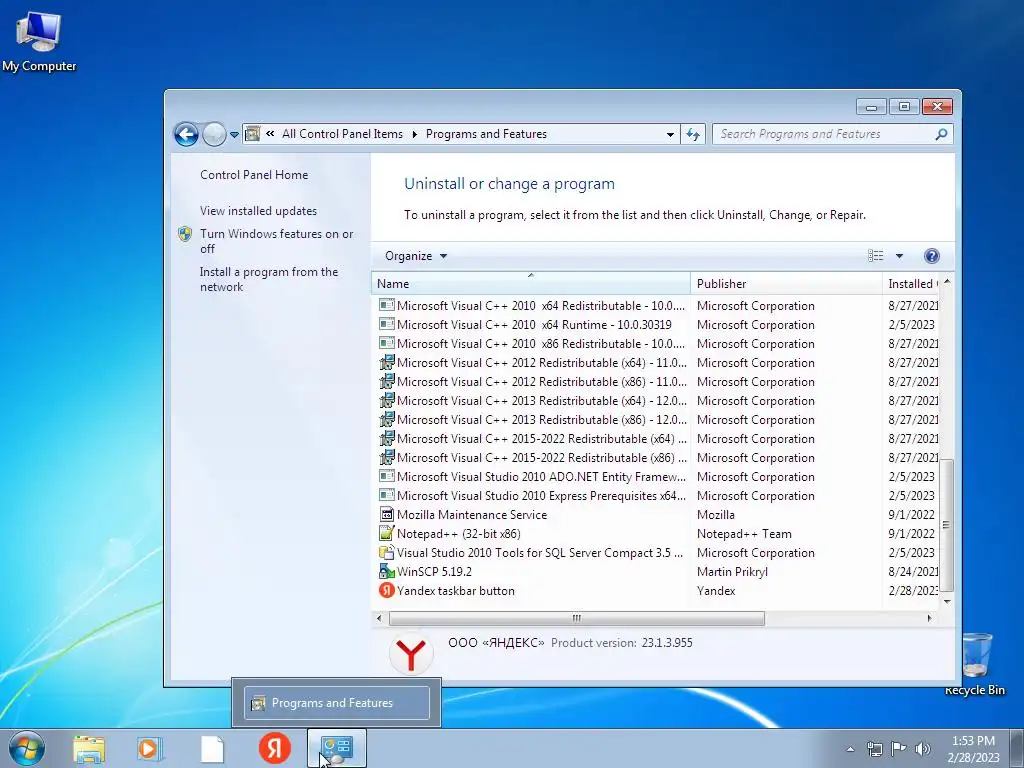
Task: Click vertical scrollbar up arrow
Action: tap(946, 281)
